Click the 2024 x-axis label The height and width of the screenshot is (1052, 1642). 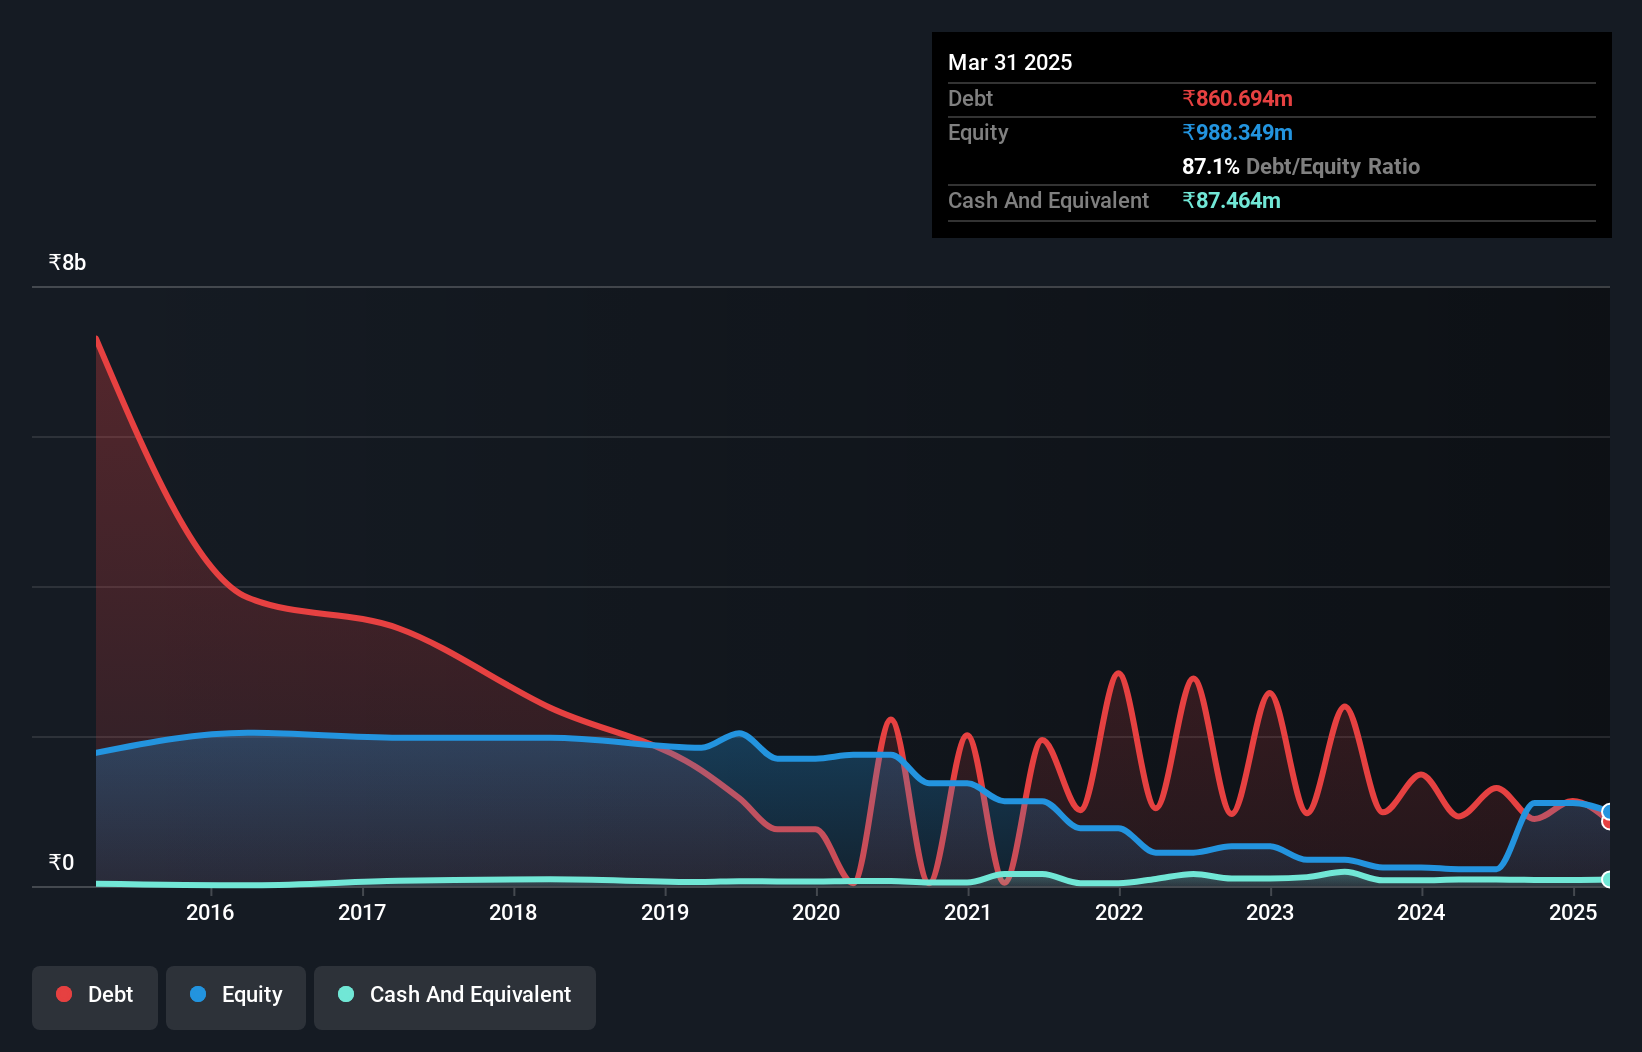[1421, 912]
